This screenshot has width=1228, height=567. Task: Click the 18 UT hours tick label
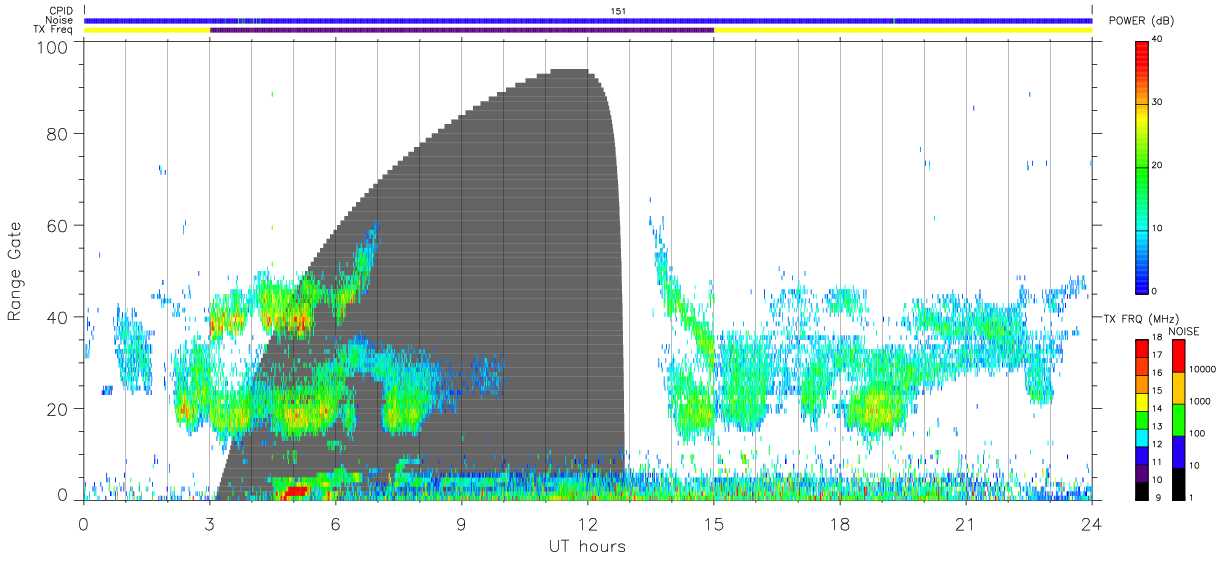pos(840,524)
